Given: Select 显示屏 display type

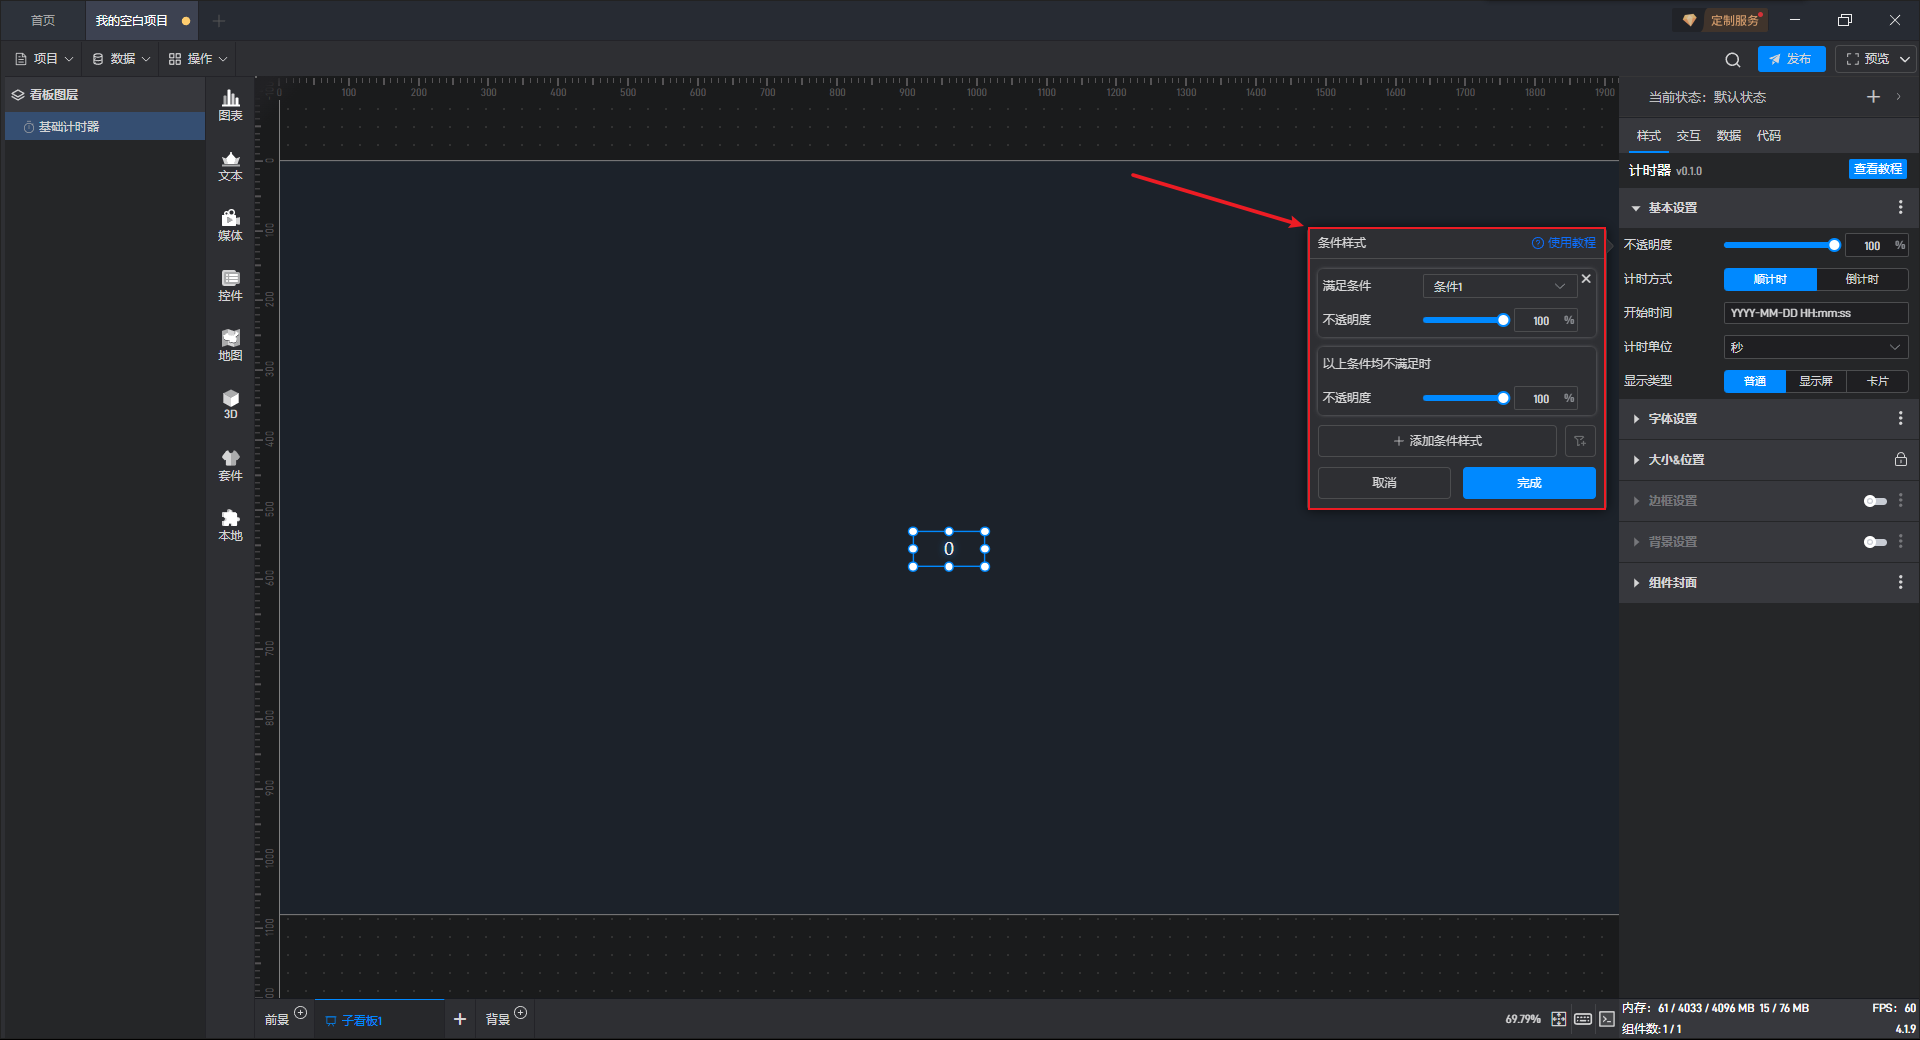Looking at the screenshot, I should 1816,382.
